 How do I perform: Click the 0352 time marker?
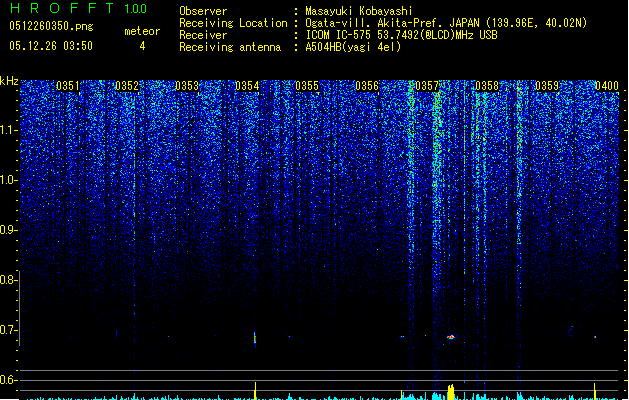(x=127, y=86)
